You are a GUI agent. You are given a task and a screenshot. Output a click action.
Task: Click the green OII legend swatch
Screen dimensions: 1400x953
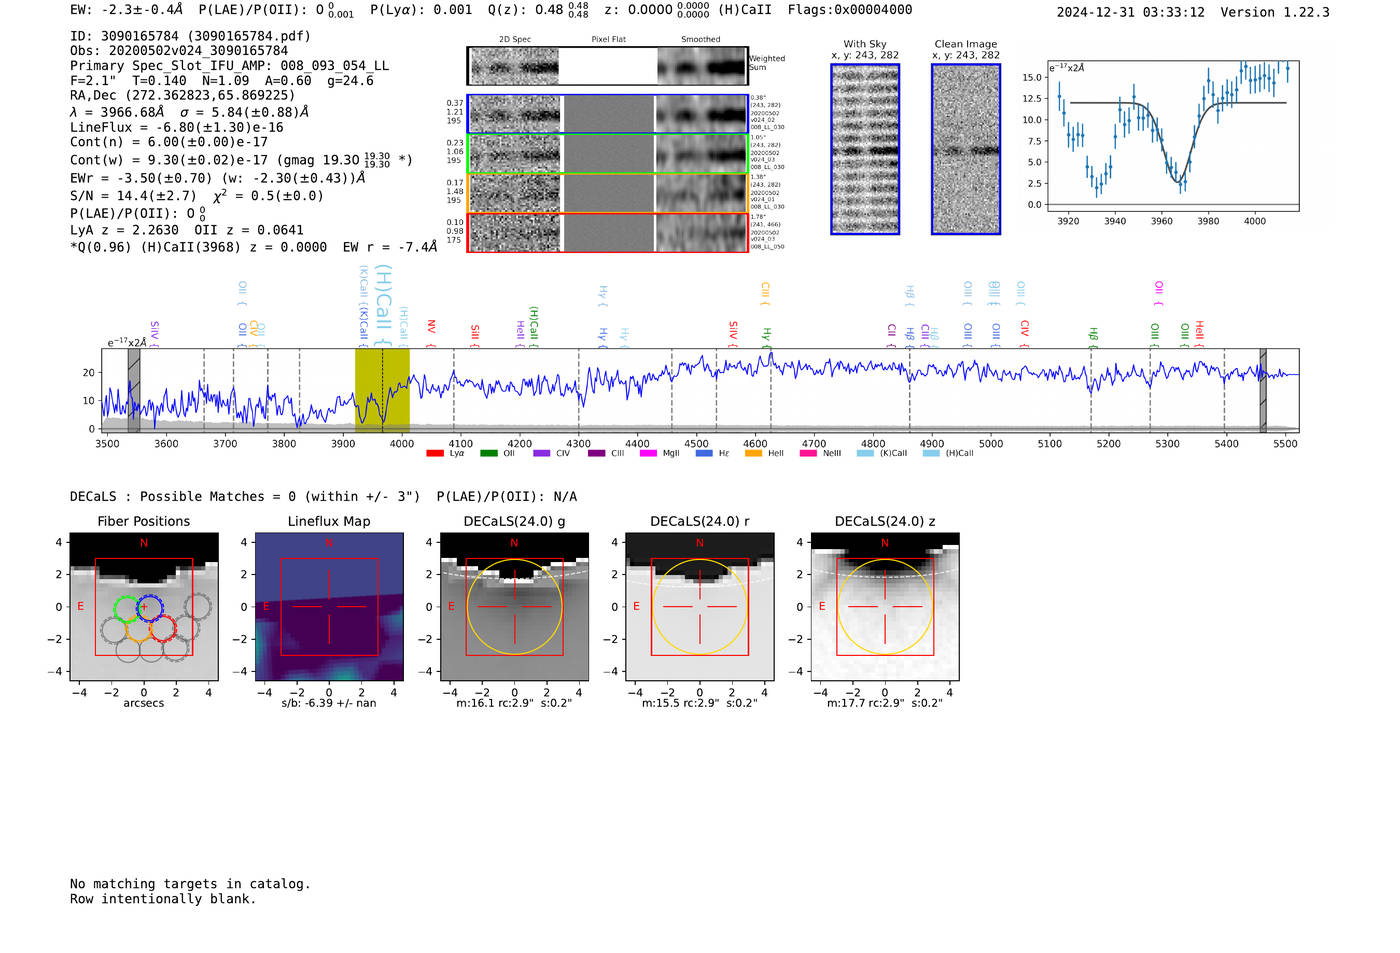tap(488, 453)
